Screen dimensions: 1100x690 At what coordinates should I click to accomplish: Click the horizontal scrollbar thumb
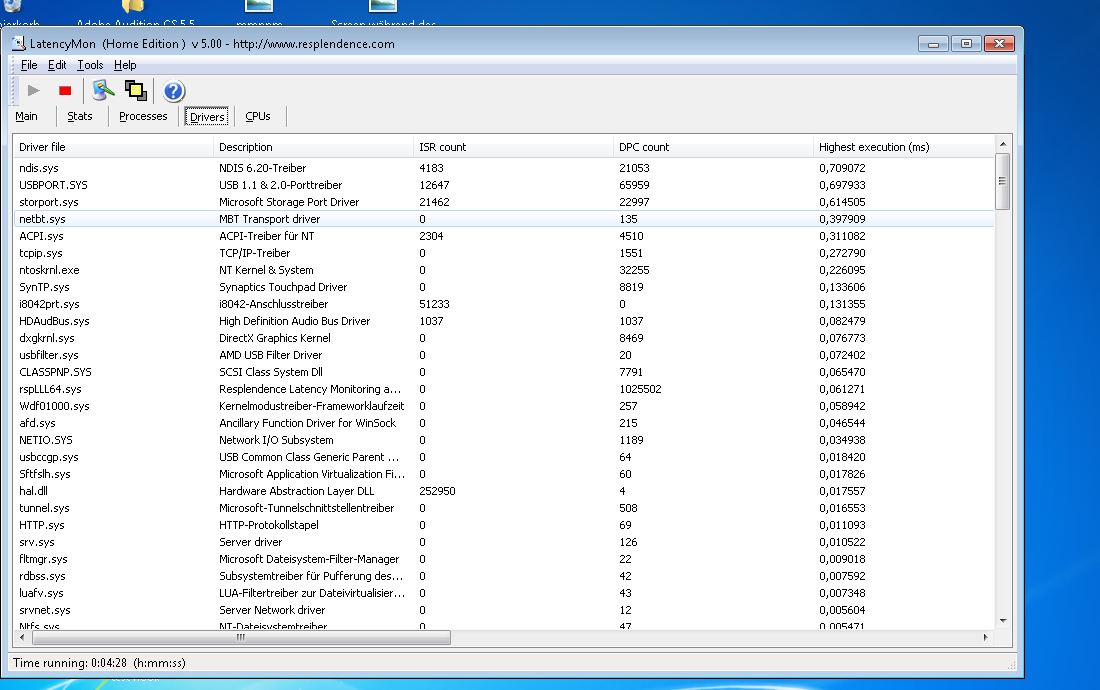point(241,637)
